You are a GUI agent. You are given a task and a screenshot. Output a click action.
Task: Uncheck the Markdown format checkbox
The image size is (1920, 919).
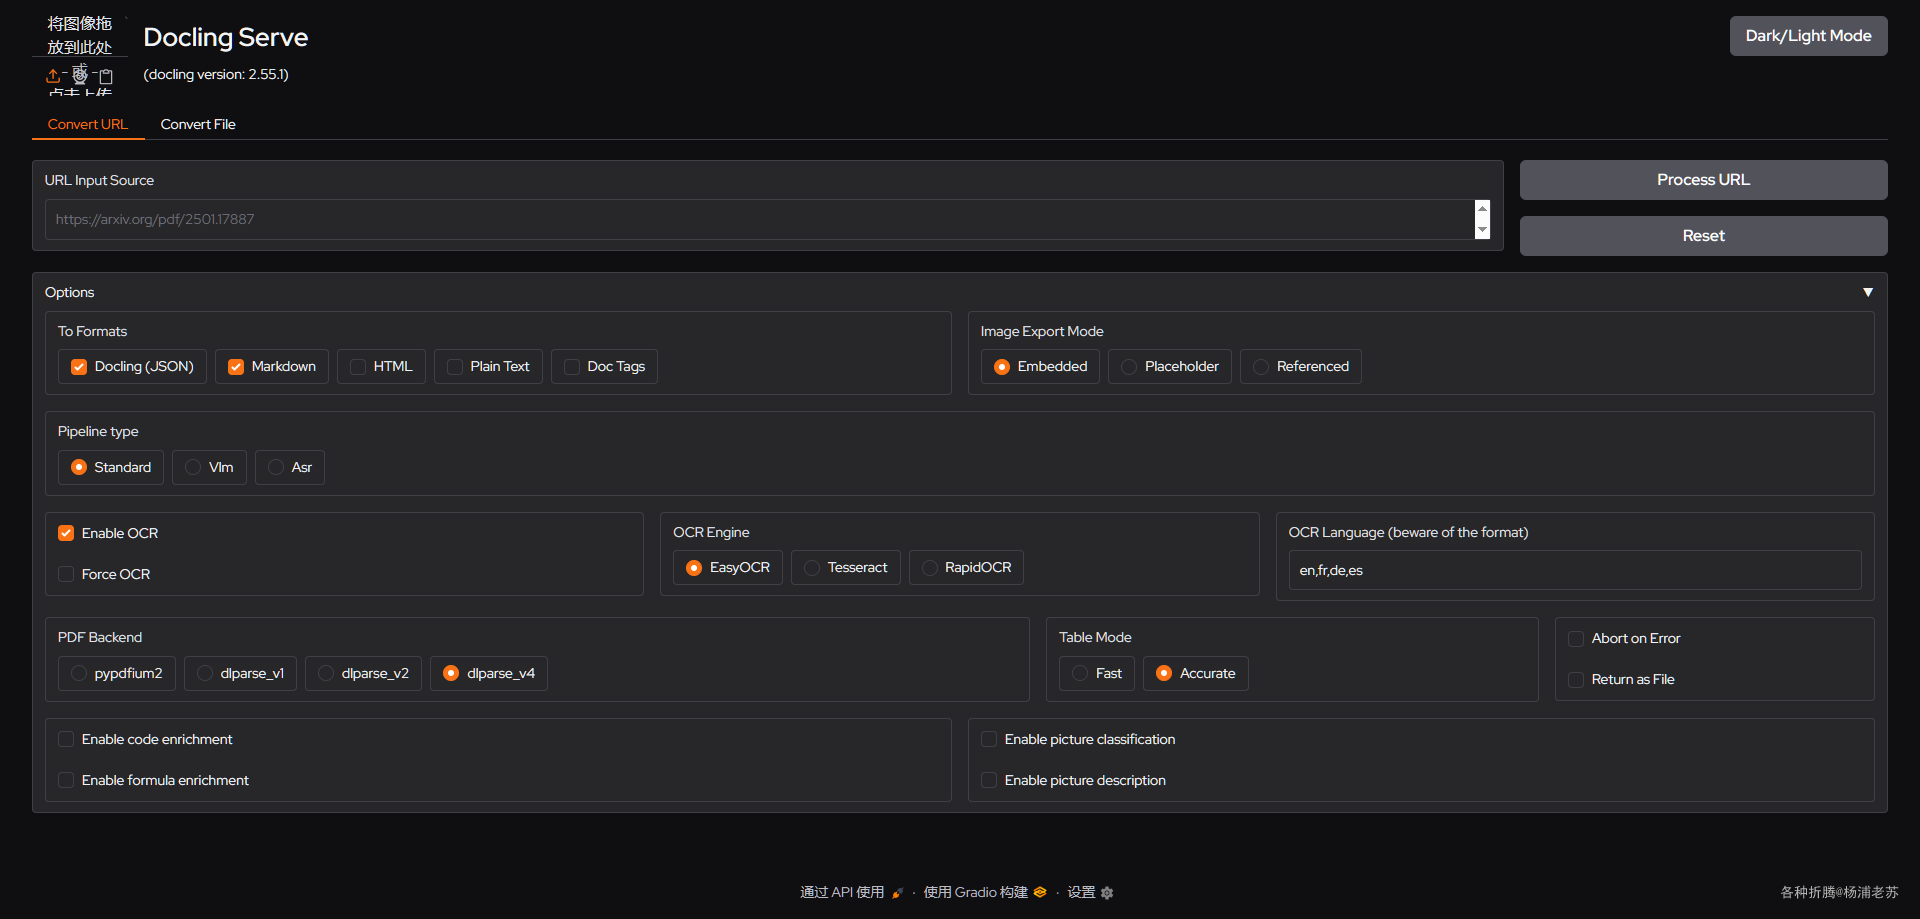click(236, 367)
